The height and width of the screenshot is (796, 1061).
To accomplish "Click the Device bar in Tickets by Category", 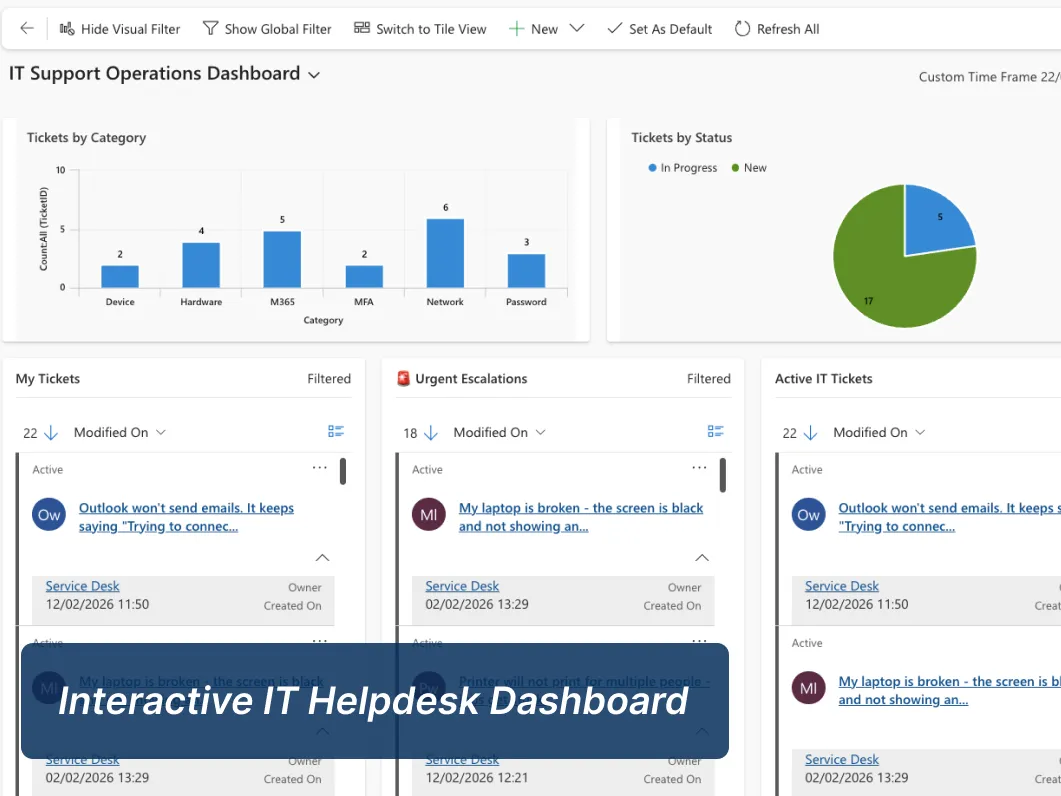I will [x=120, y=276].
